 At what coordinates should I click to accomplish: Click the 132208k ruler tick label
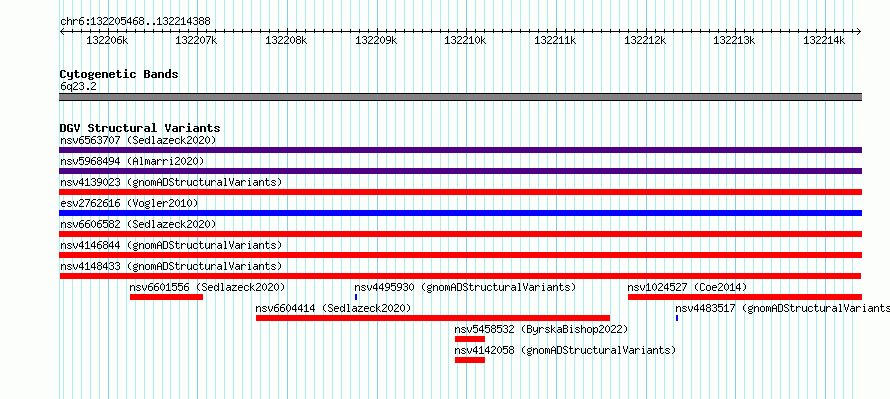tap(287, 40)
